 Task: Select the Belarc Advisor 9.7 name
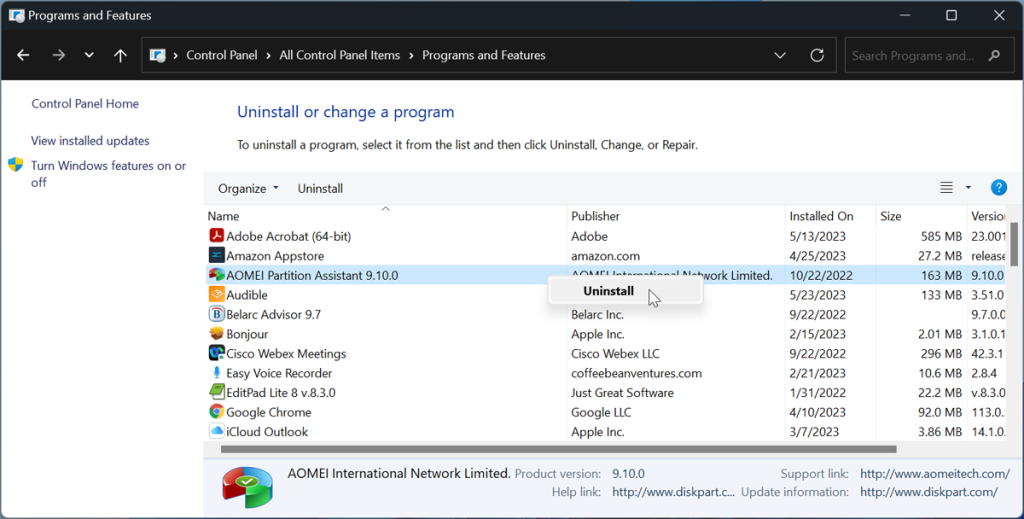click(x=274, y=315)
